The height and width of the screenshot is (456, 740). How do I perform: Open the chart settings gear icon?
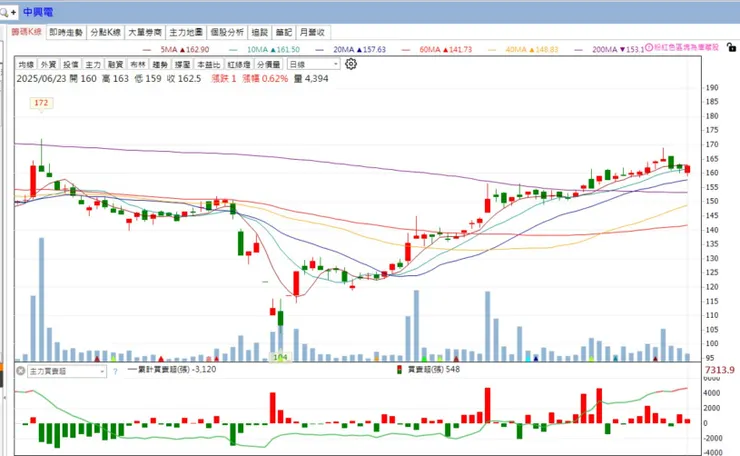pyautogui.click(x=351, y=64)
